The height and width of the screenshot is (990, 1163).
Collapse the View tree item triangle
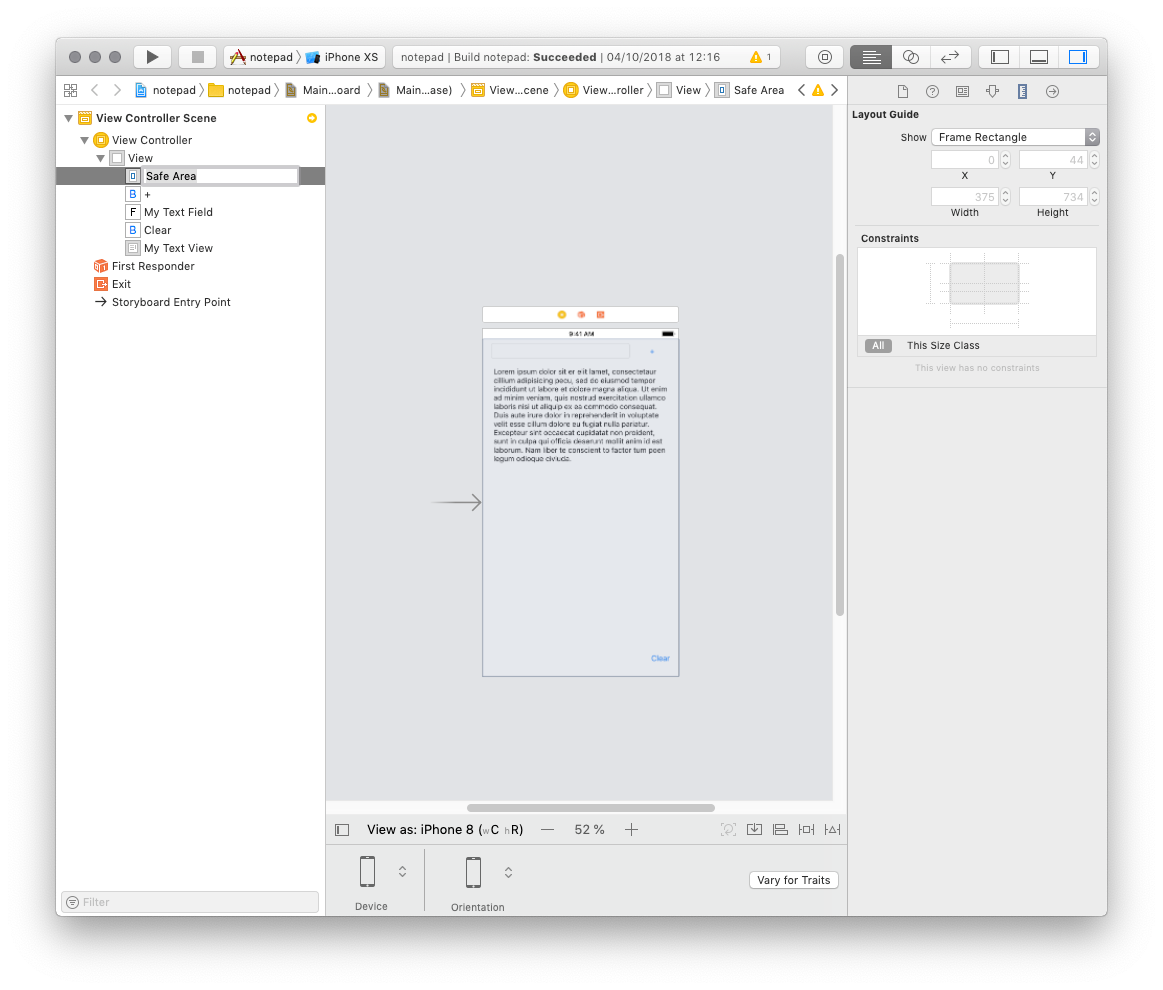(x=101, y=158)
